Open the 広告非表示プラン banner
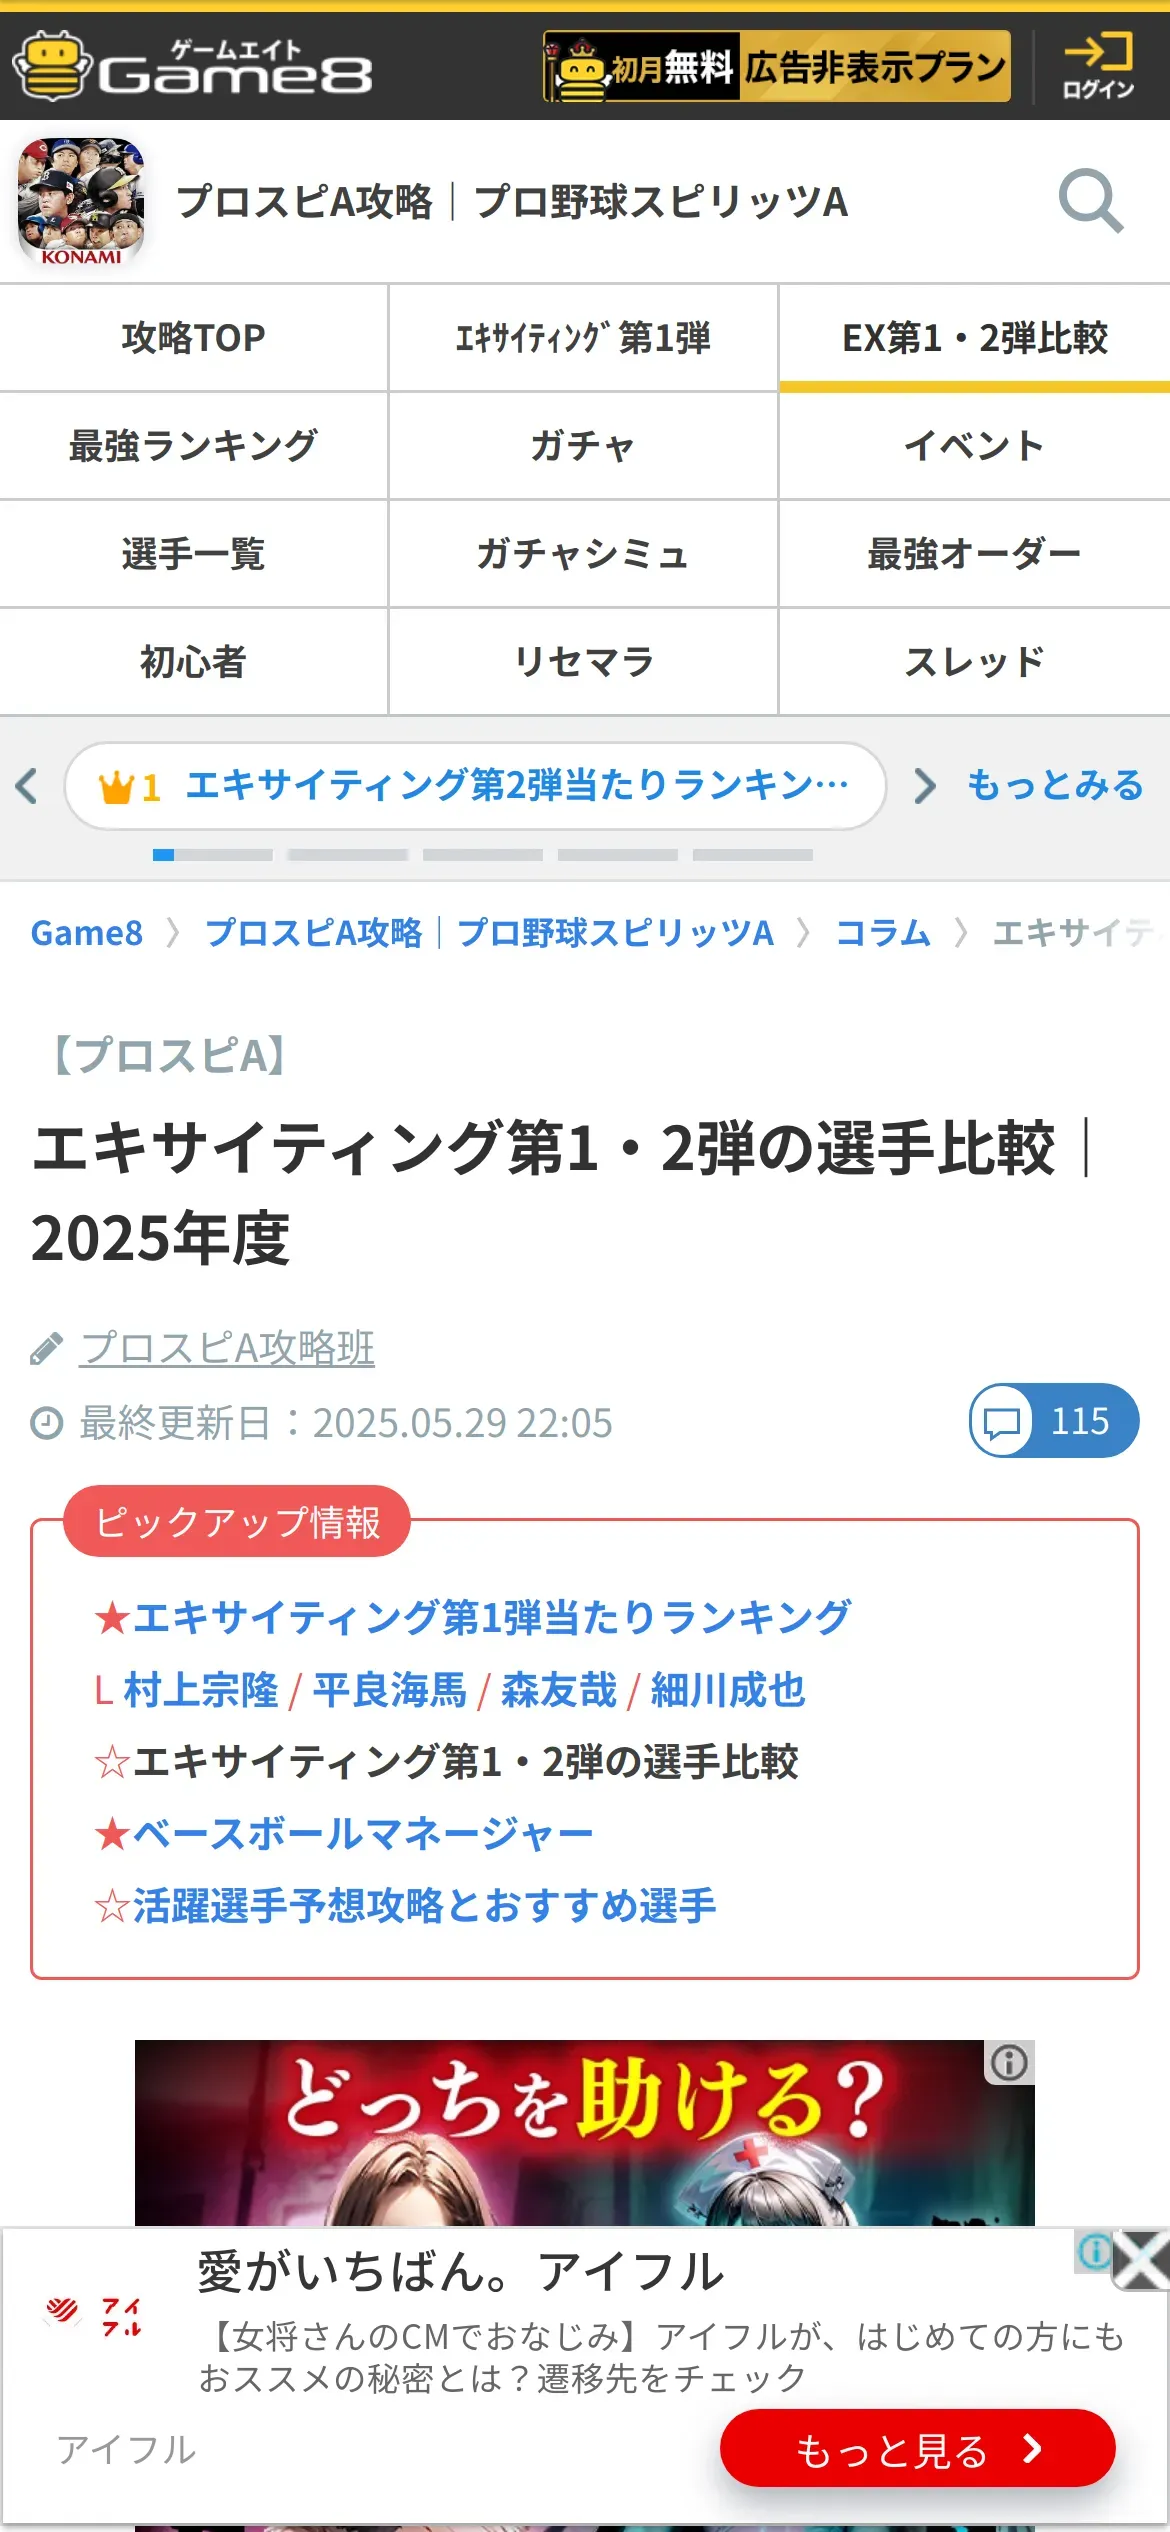 [x=776, y=66]
